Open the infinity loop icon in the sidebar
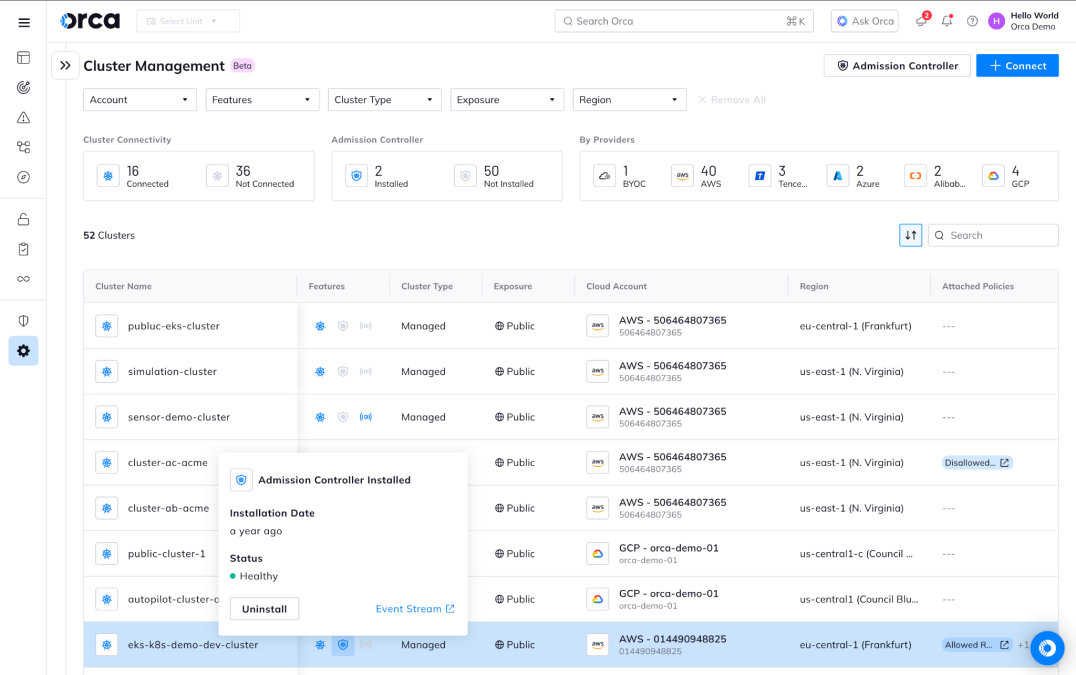Viewport: 1076px width, 675px height. [23, 279]
